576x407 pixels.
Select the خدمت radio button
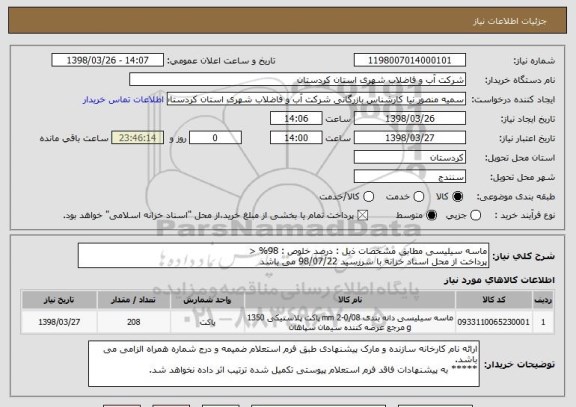pyautogui.click(x=418, y=197)
